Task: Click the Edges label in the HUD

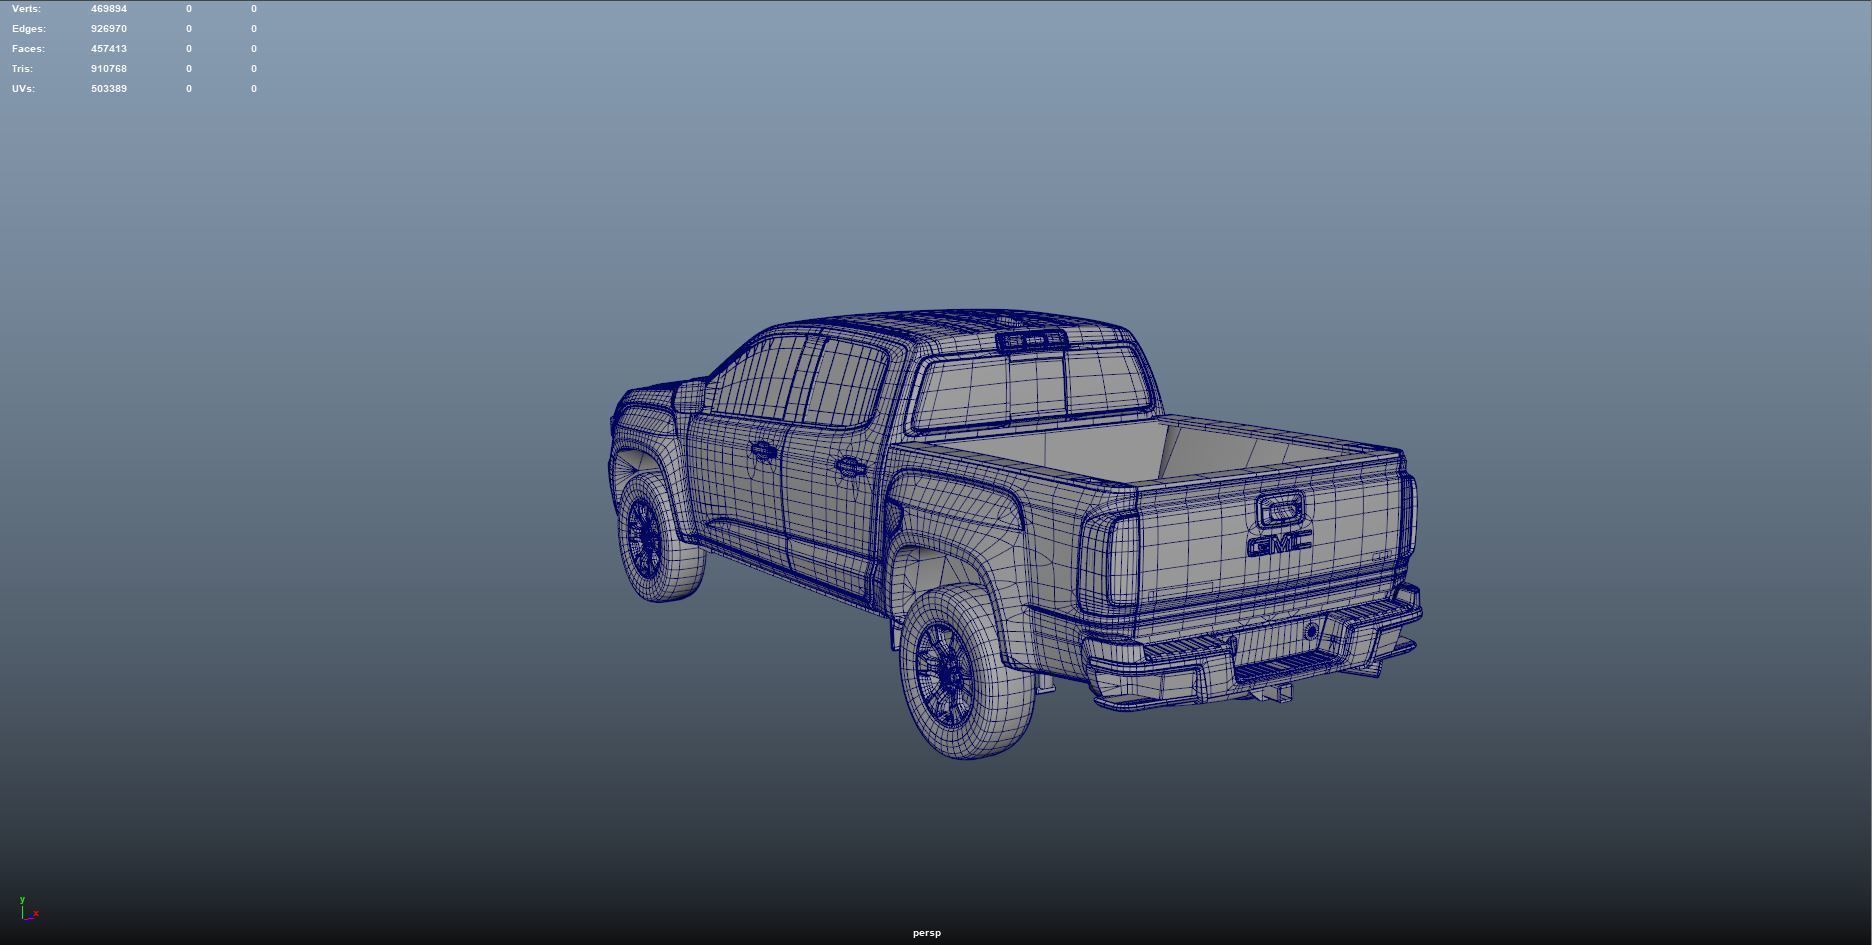Action: pyautogui.click(x=29, y=29)
